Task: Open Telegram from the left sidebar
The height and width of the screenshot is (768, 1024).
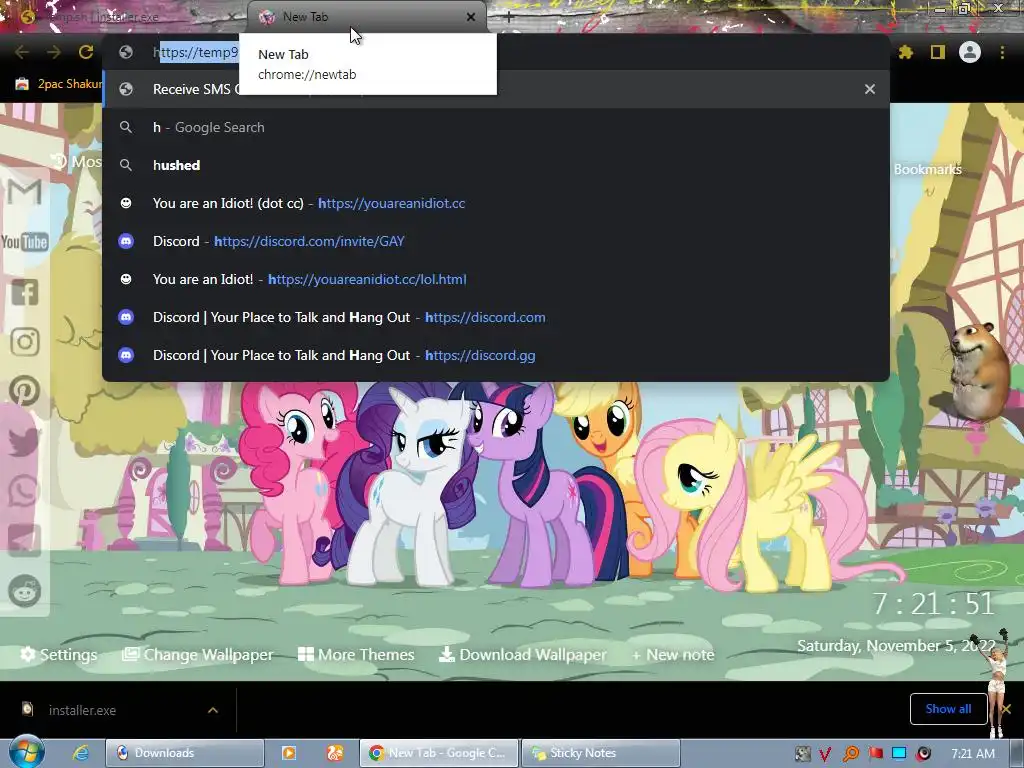Action: pos(25,541)
